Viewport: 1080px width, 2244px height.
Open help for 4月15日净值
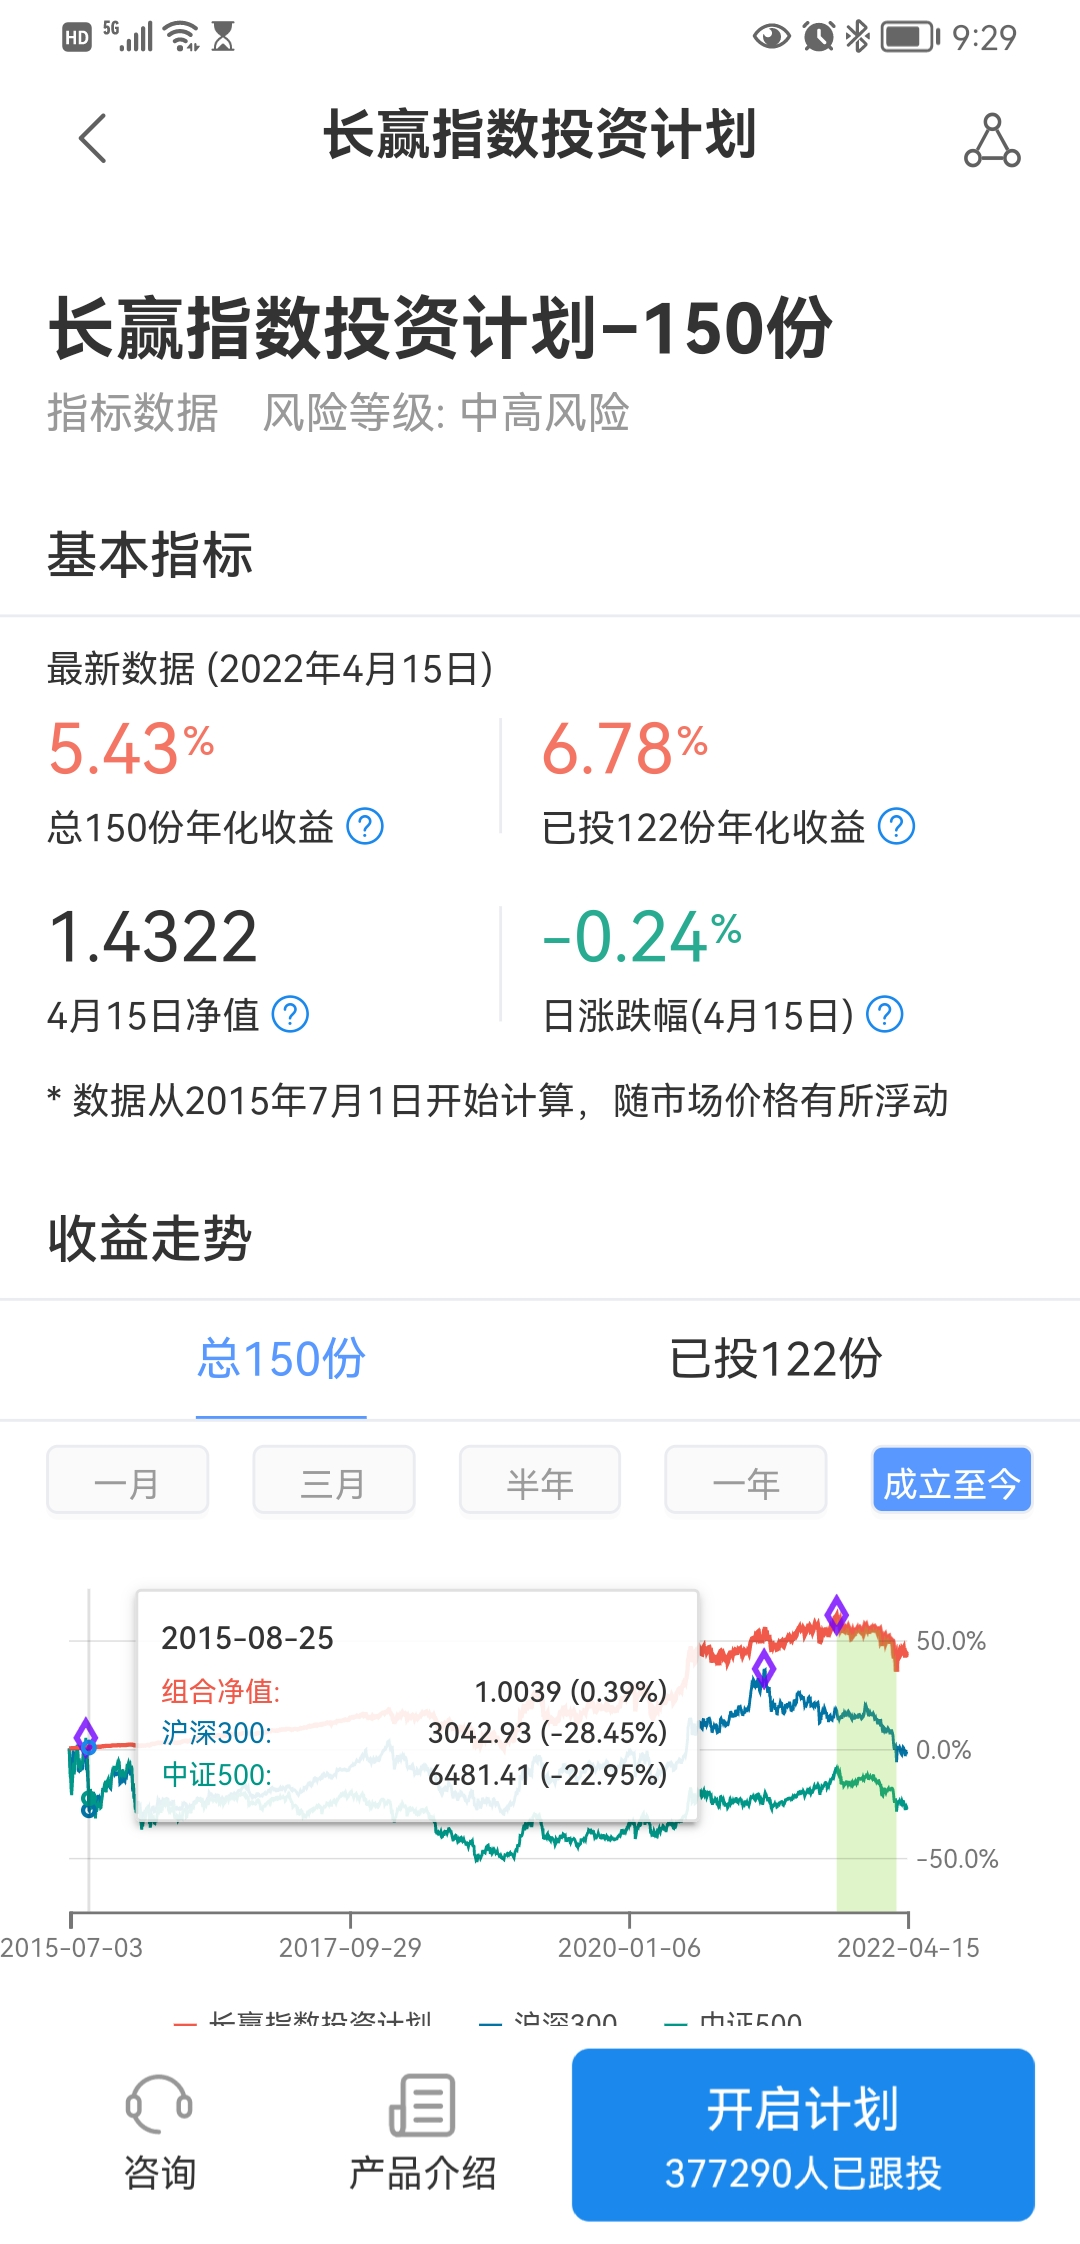point(290,1015)
